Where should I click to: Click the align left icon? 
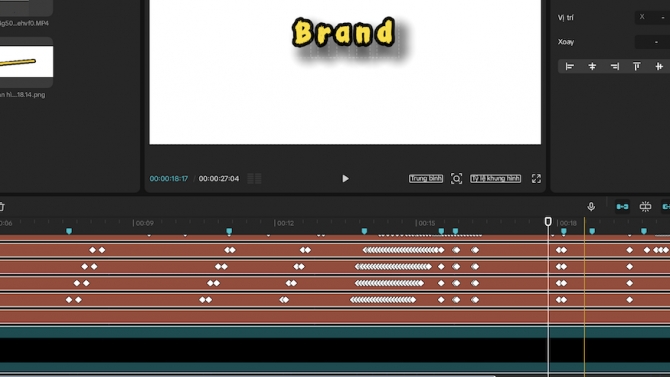coord(569,66)
